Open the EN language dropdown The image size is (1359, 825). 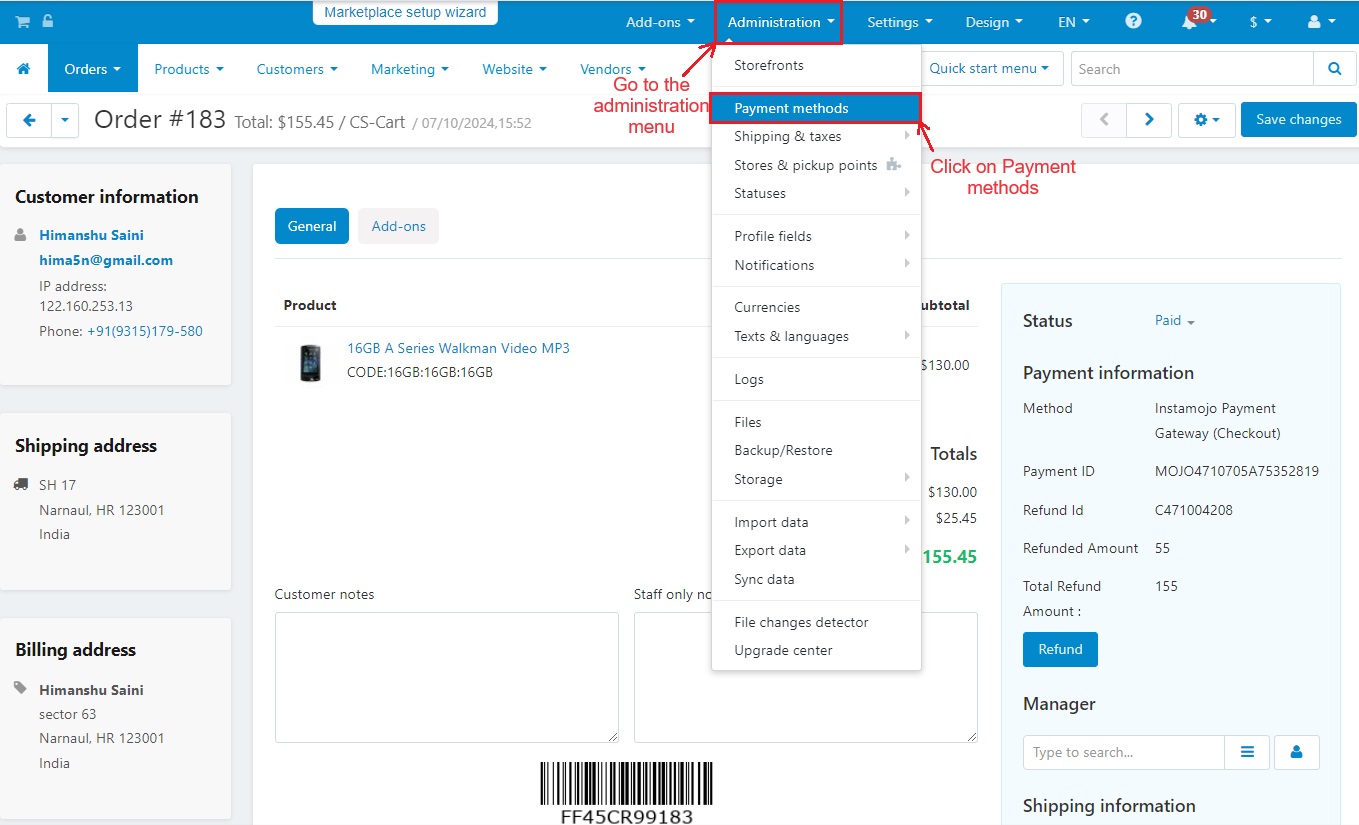pyautogui.click(x=1074, y=22)
